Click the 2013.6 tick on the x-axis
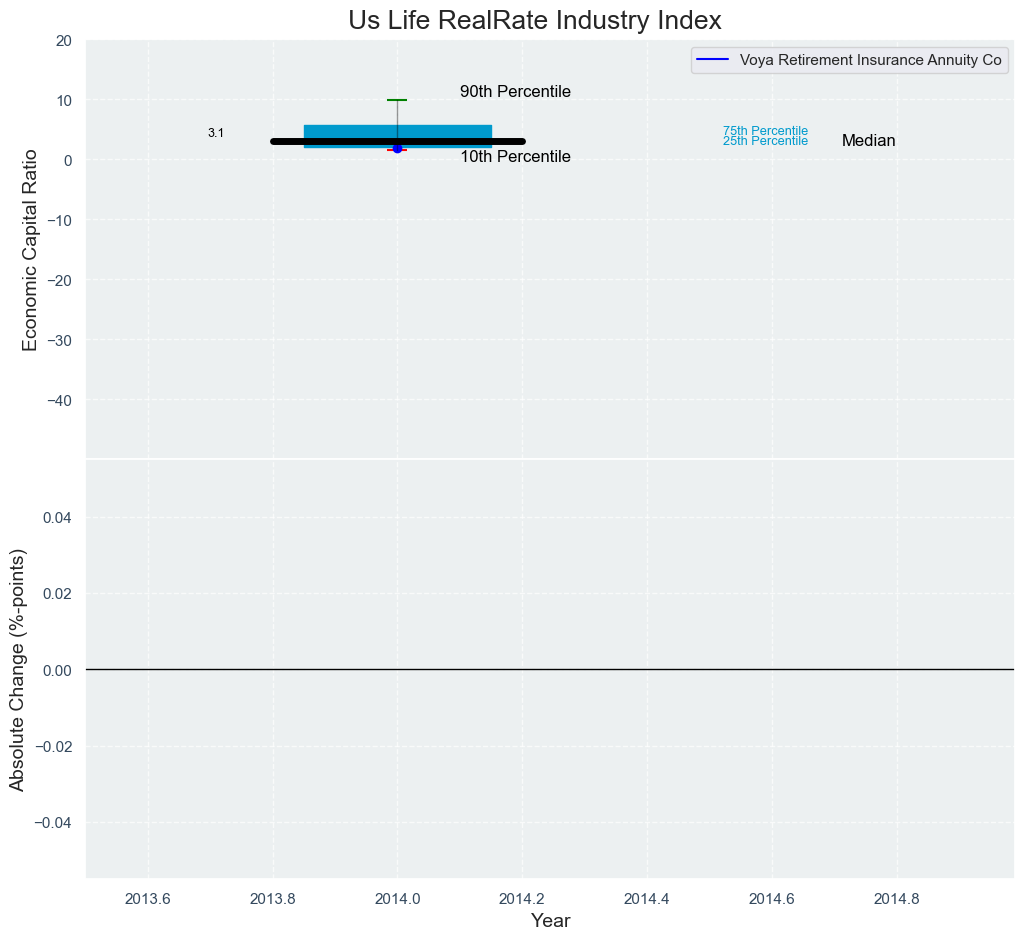 tap(148, 898)
